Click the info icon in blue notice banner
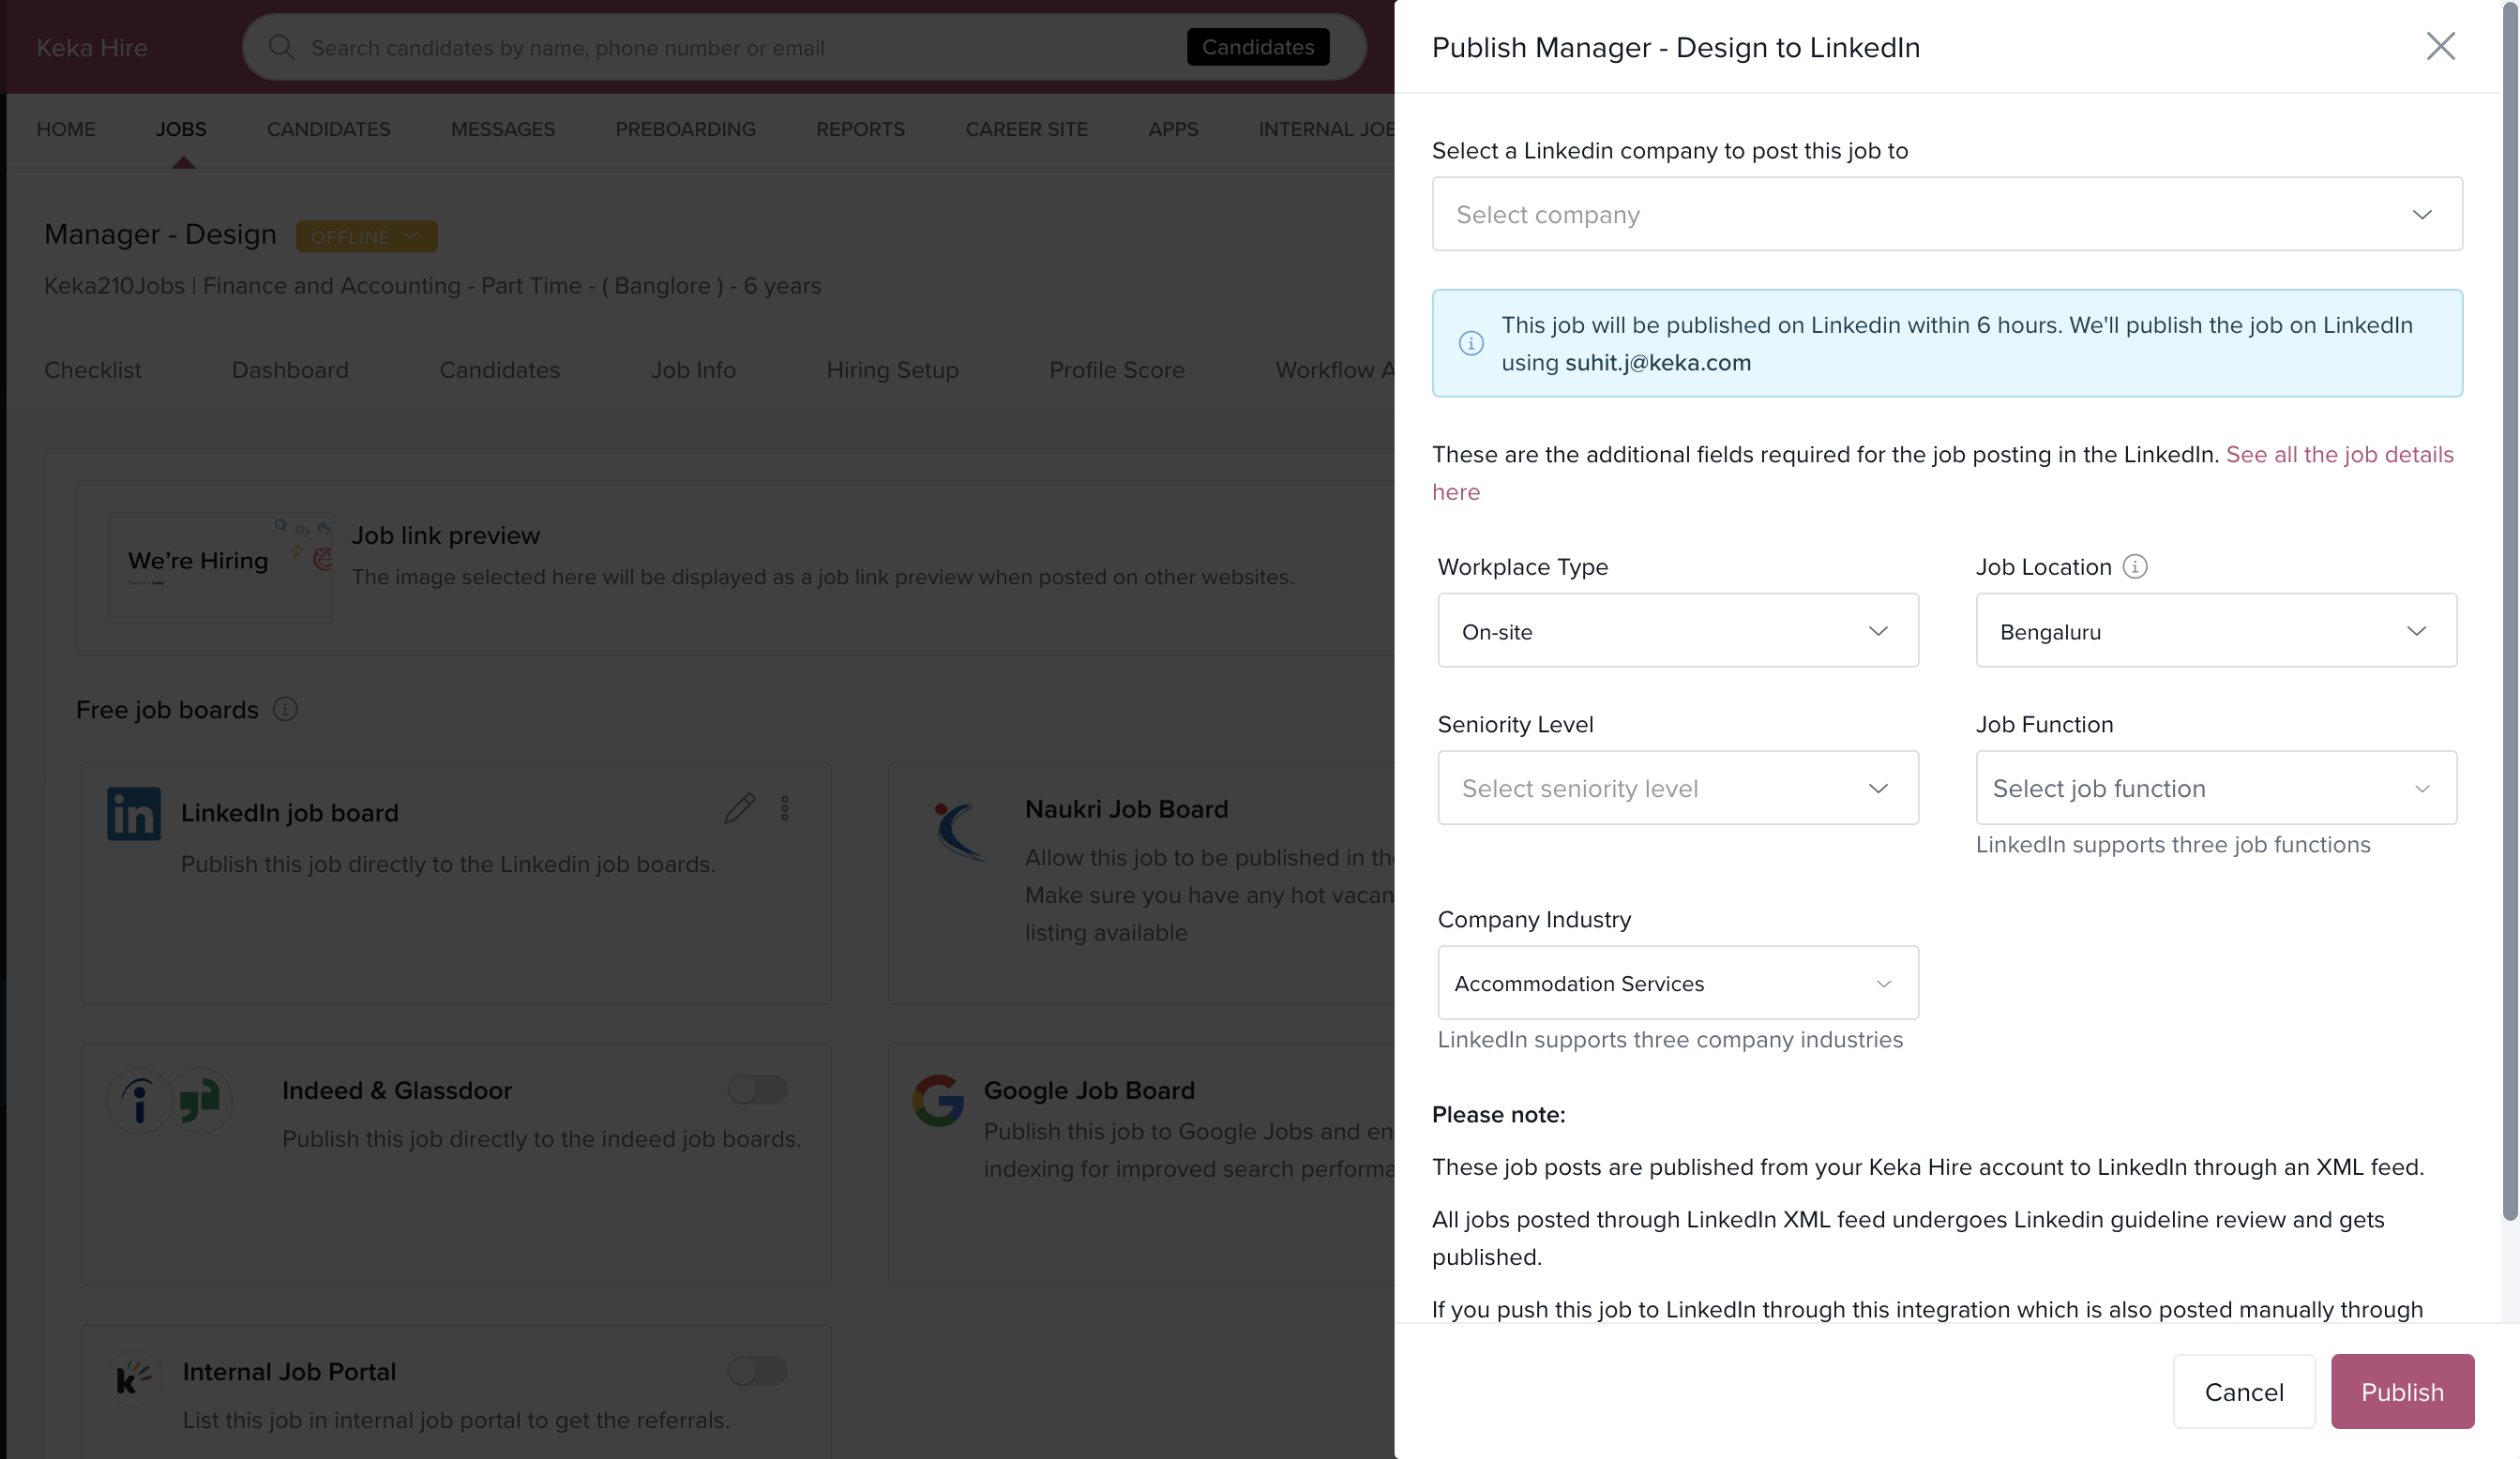Viewport: 2520px width, 1459px height. (x=1470, y=343)
